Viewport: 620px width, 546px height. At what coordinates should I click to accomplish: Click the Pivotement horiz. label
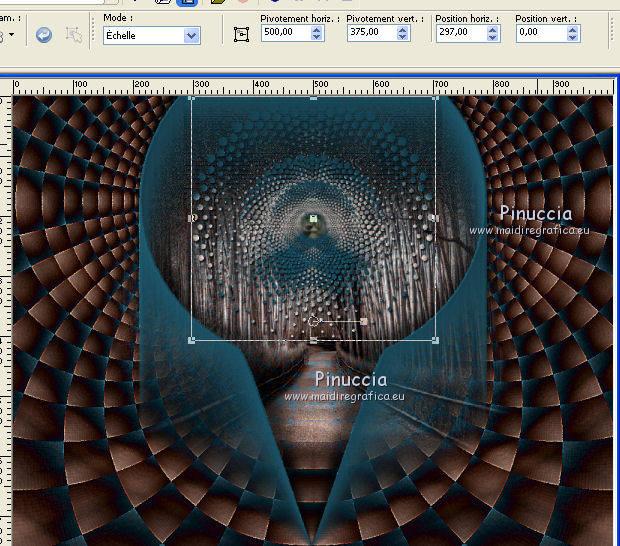pos(299,19)
